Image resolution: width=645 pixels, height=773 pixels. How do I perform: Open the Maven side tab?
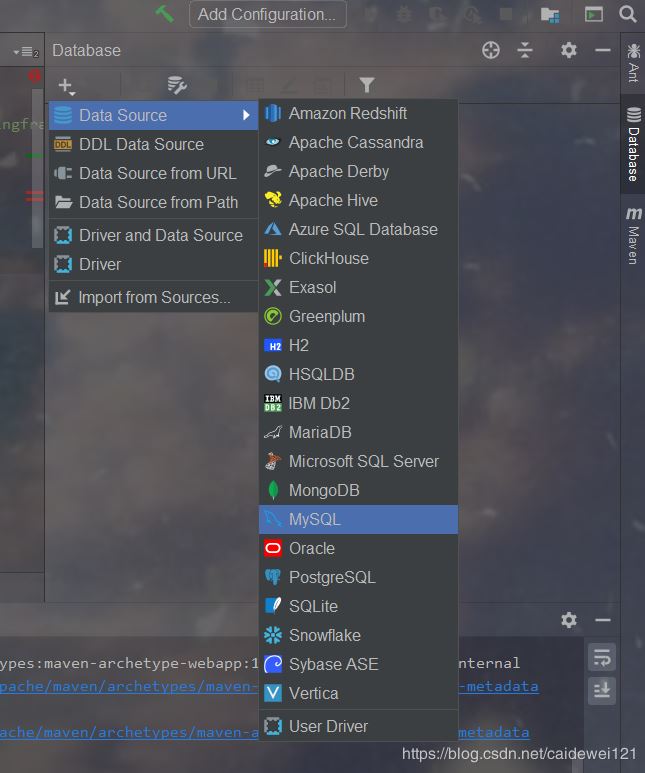point(633,235)
